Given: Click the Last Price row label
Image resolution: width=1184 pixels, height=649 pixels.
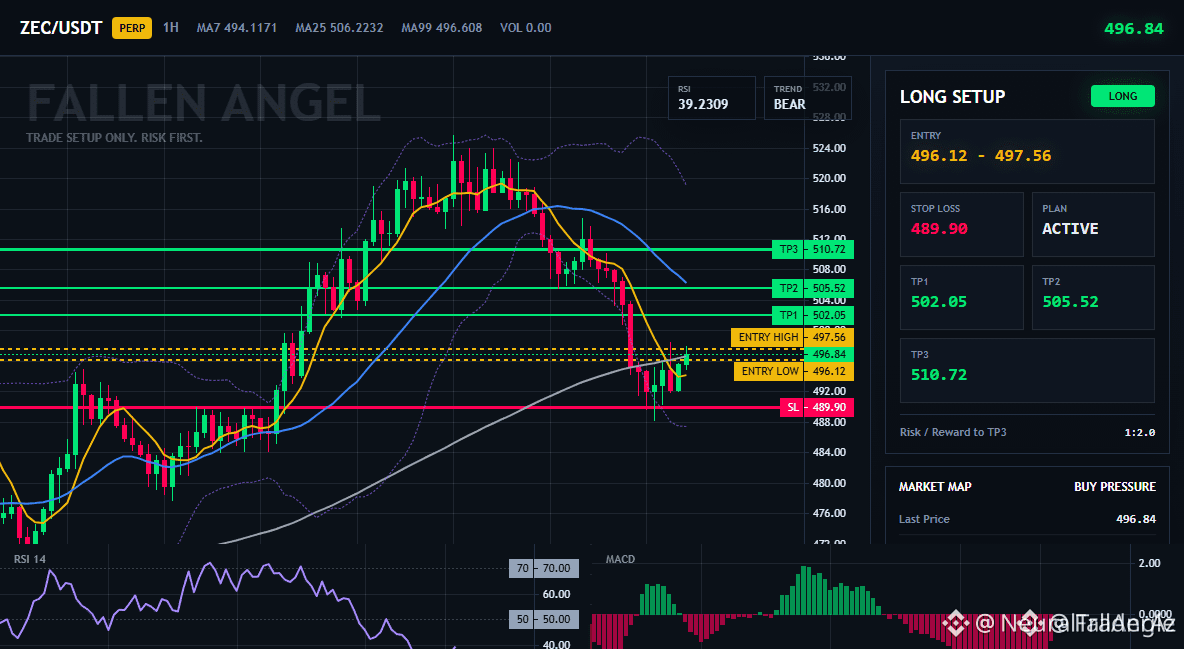Looking at the screenshot, I should coord(924,519).
